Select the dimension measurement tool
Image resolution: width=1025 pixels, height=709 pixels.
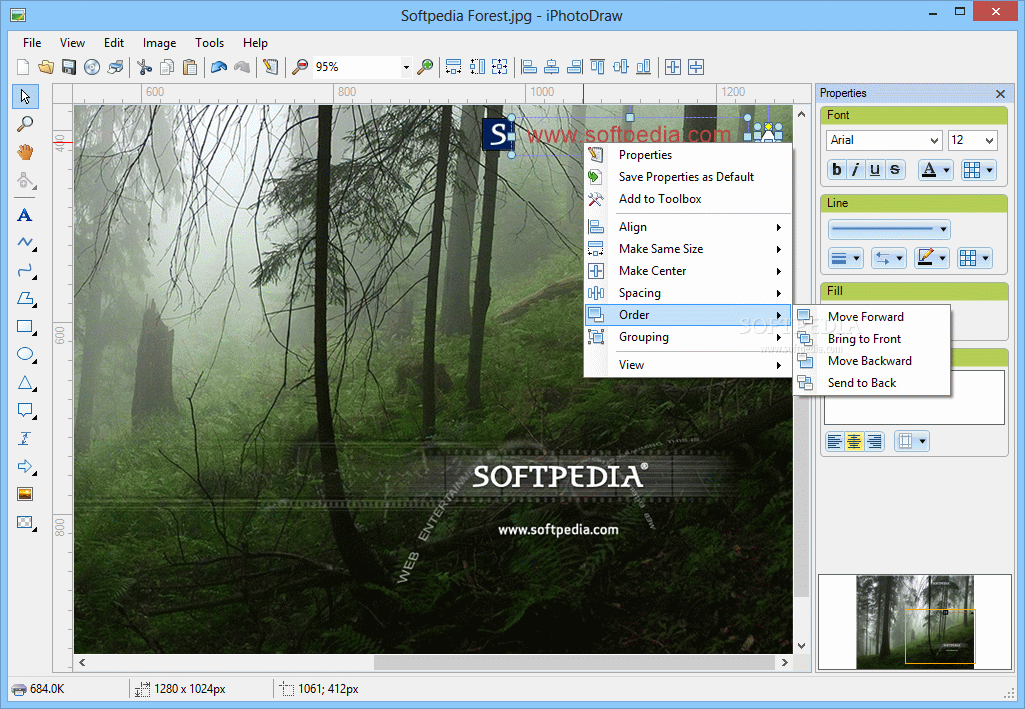(25, 438)
